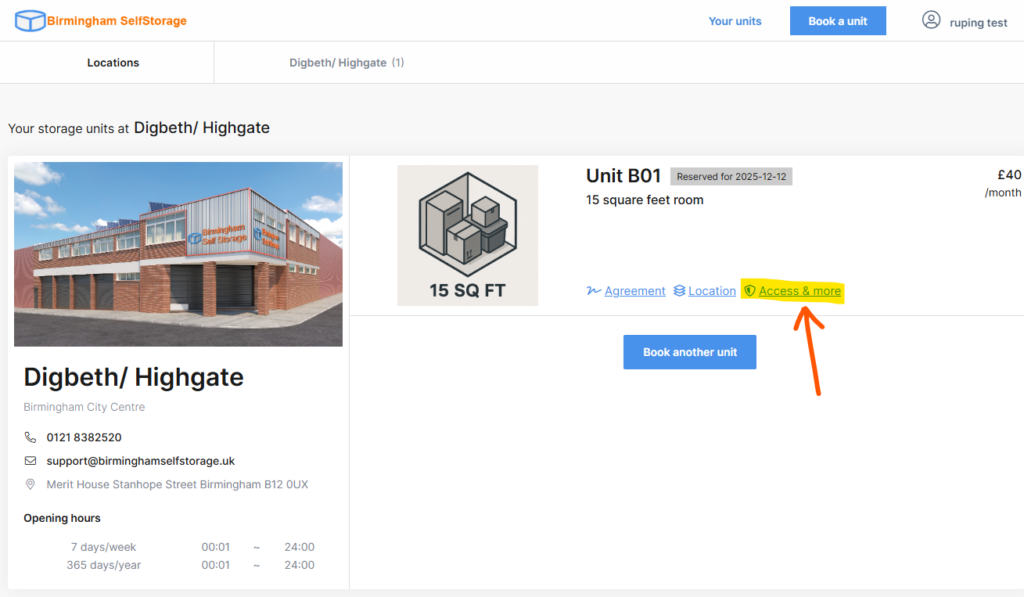The width and height of the screenshot is (1024, 597).
Task: Click the email envelope icon
Action: tap(31, 461)
